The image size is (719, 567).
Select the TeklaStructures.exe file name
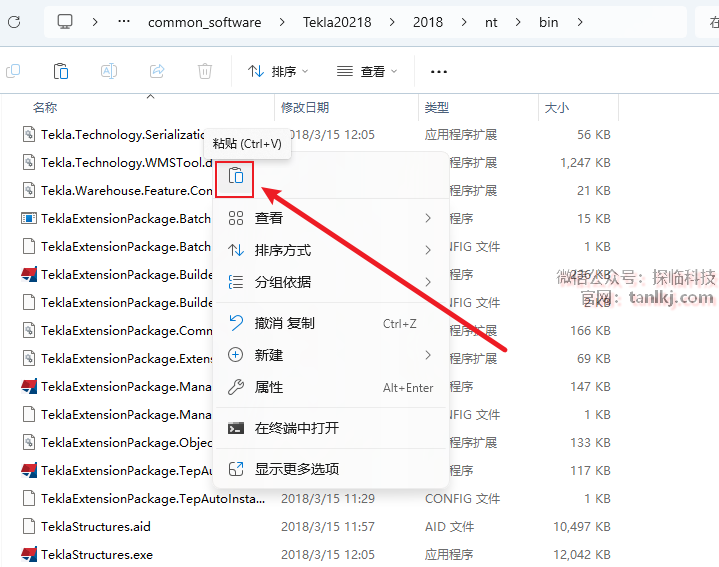(x=97, y=555)
